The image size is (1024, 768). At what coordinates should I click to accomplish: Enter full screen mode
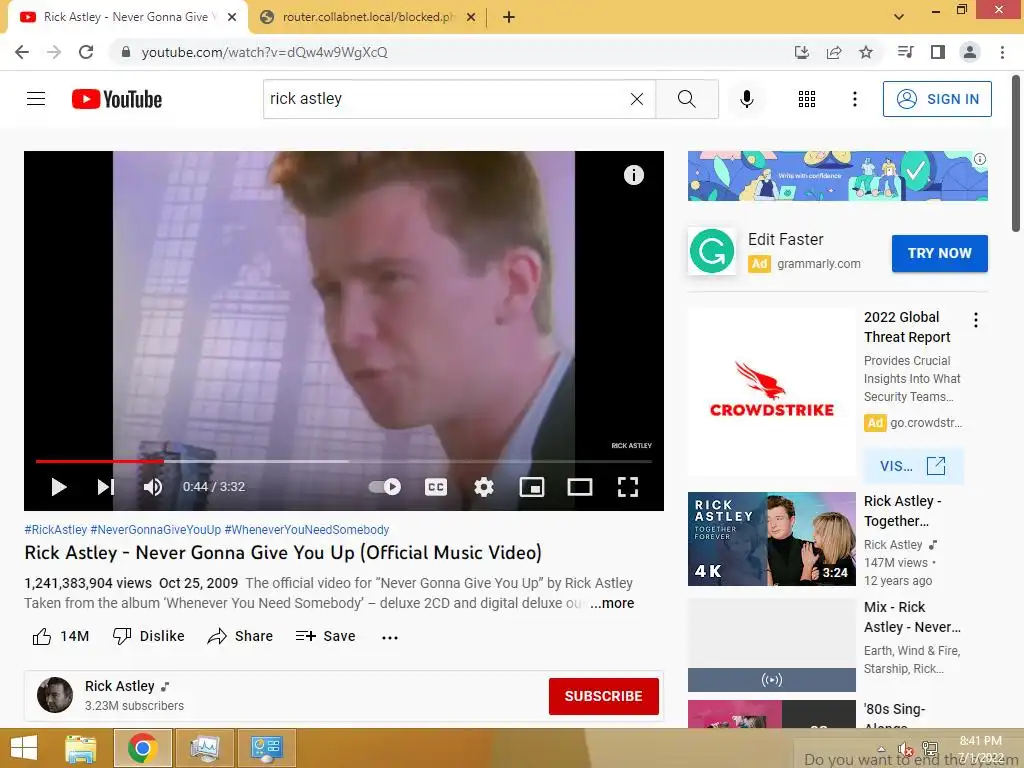628,487
